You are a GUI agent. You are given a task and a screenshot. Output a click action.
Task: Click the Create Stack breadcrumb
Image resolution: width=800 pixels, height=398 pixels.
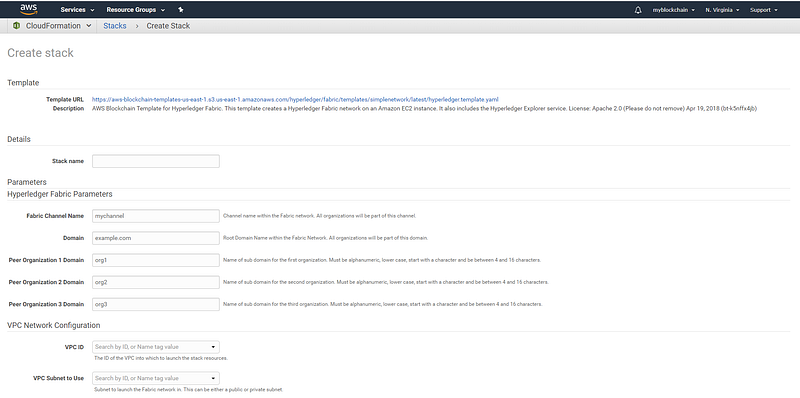coord(168,26)
